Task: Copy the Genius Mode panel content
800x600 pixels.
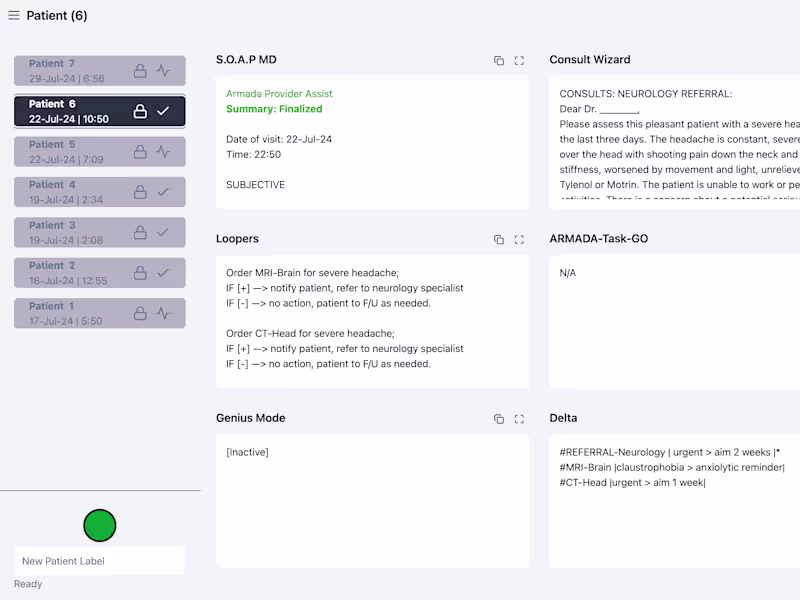Action: point(499,419)
